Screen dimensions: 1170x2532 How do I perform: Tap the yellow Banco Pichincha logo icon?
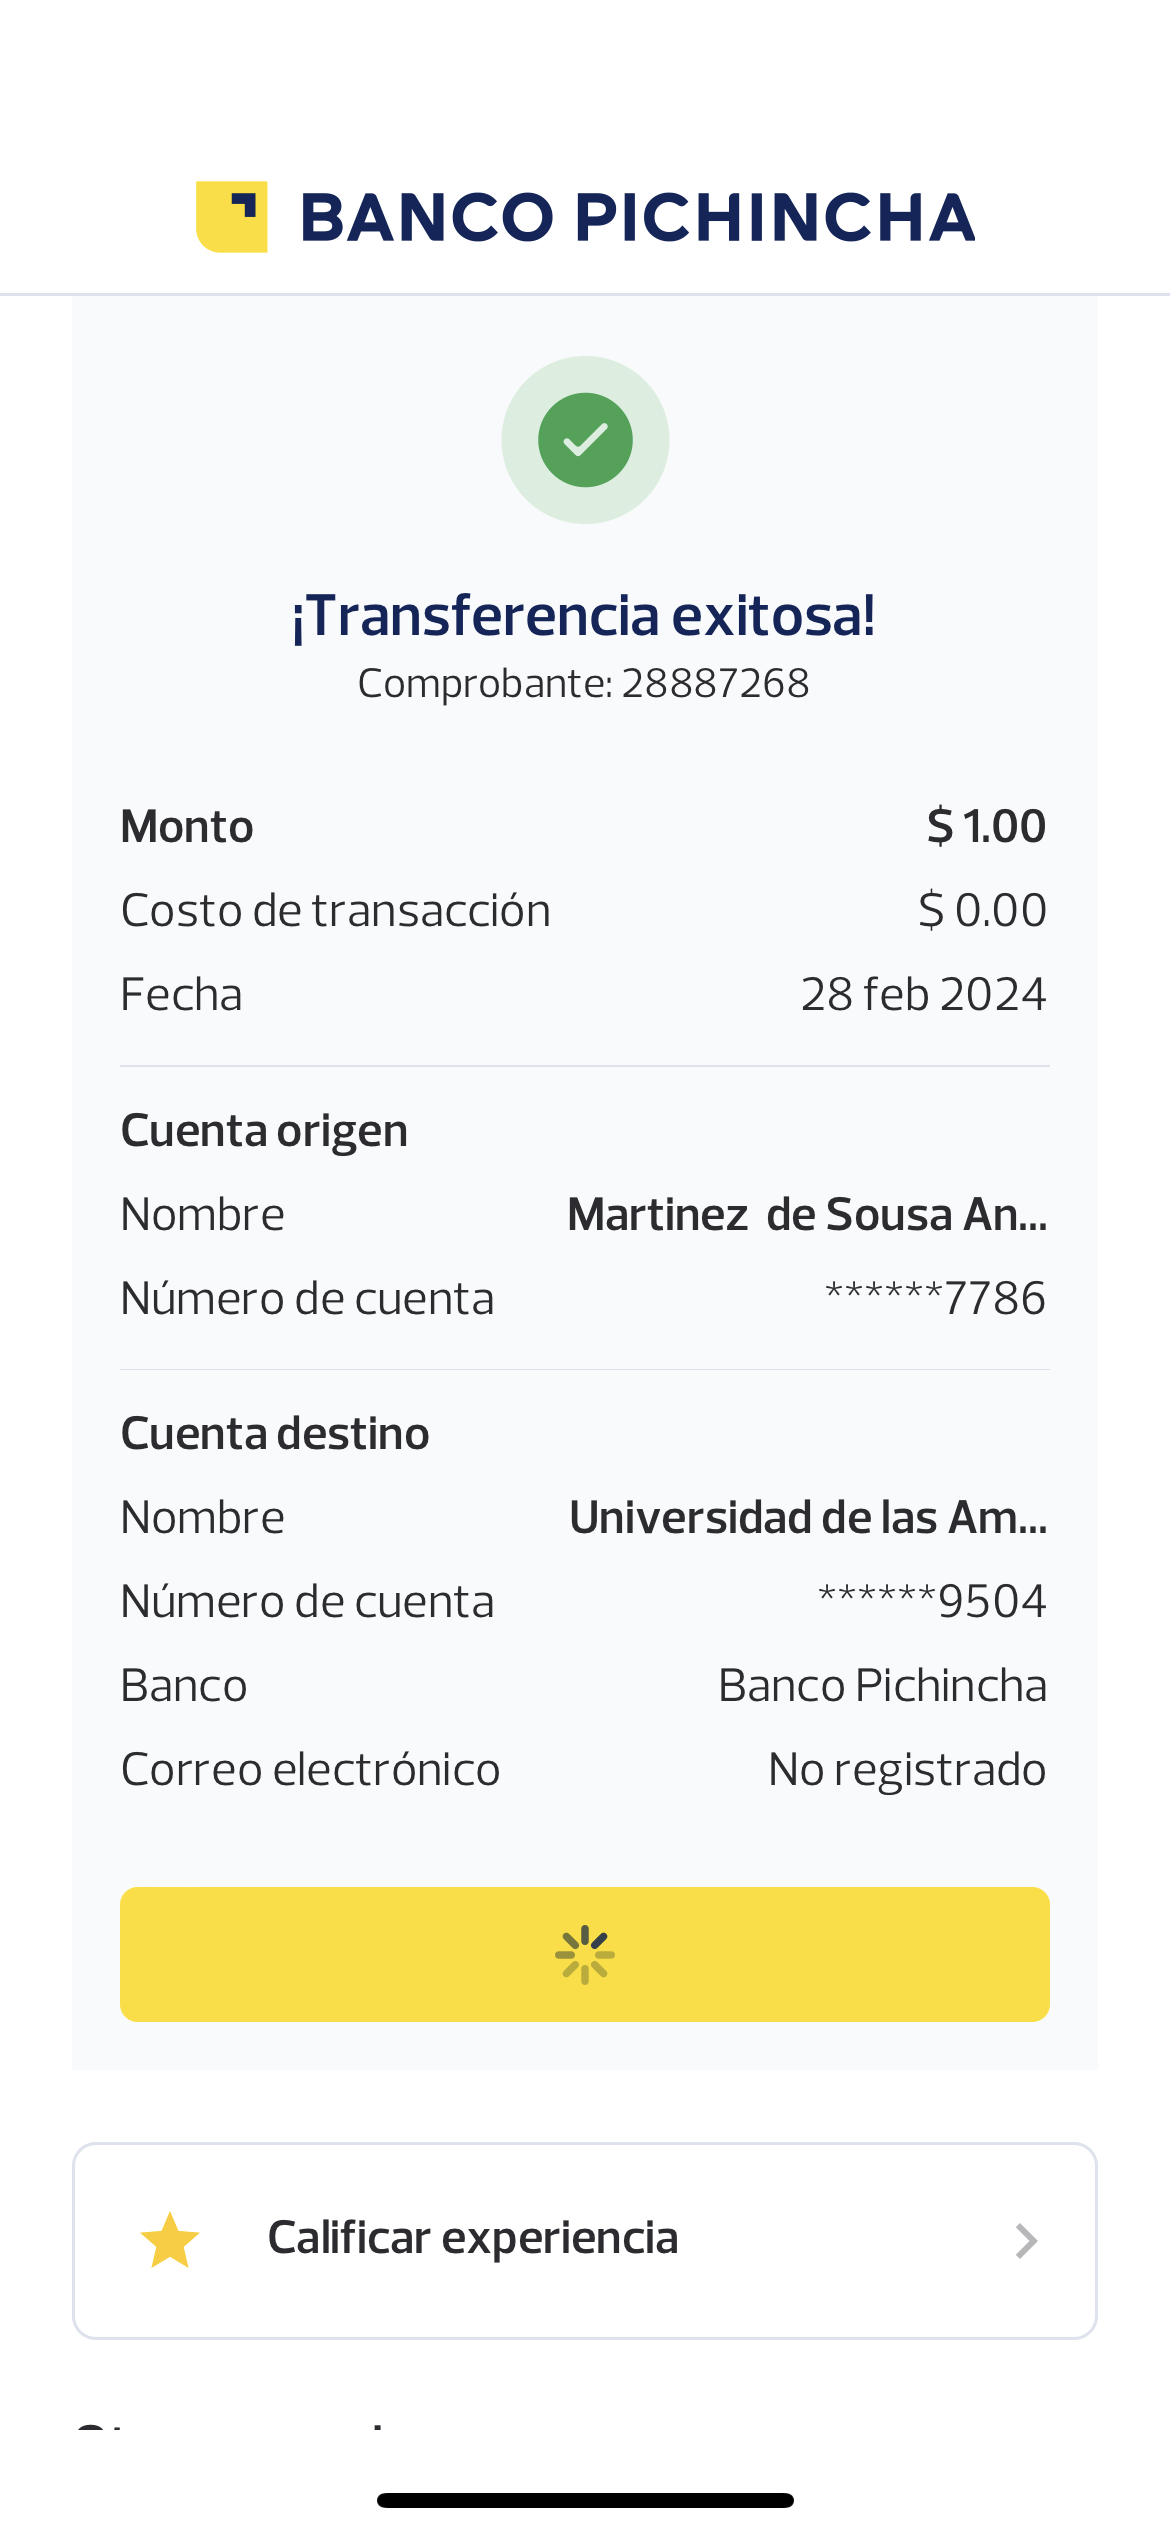point(231,217)
